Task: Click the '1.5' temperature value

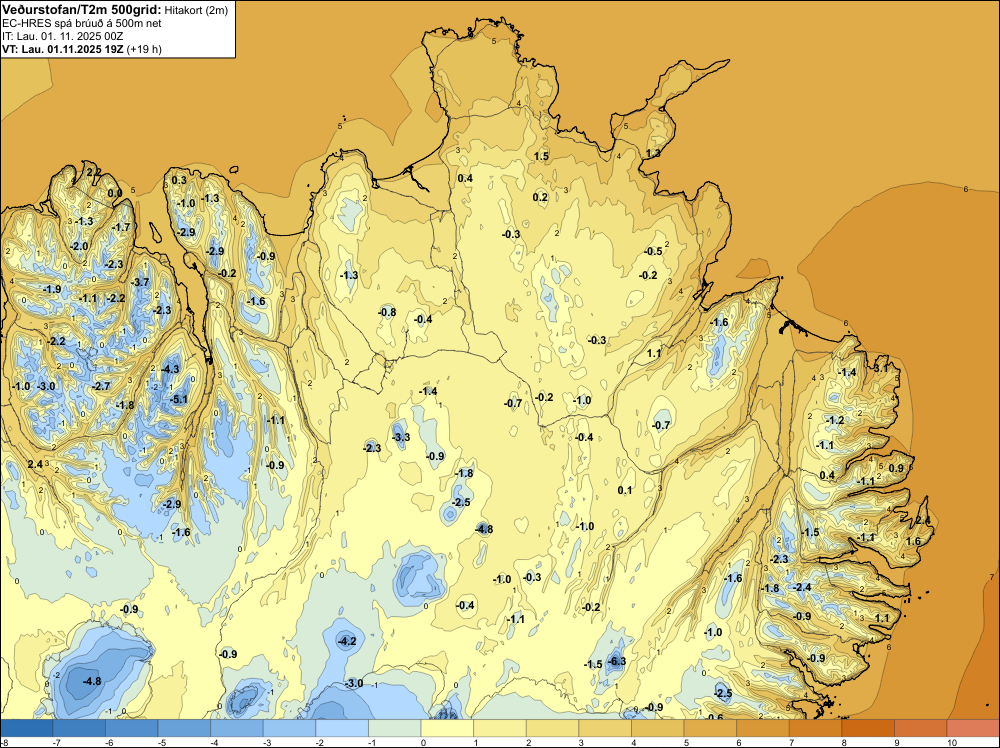Action: [541, 156]
